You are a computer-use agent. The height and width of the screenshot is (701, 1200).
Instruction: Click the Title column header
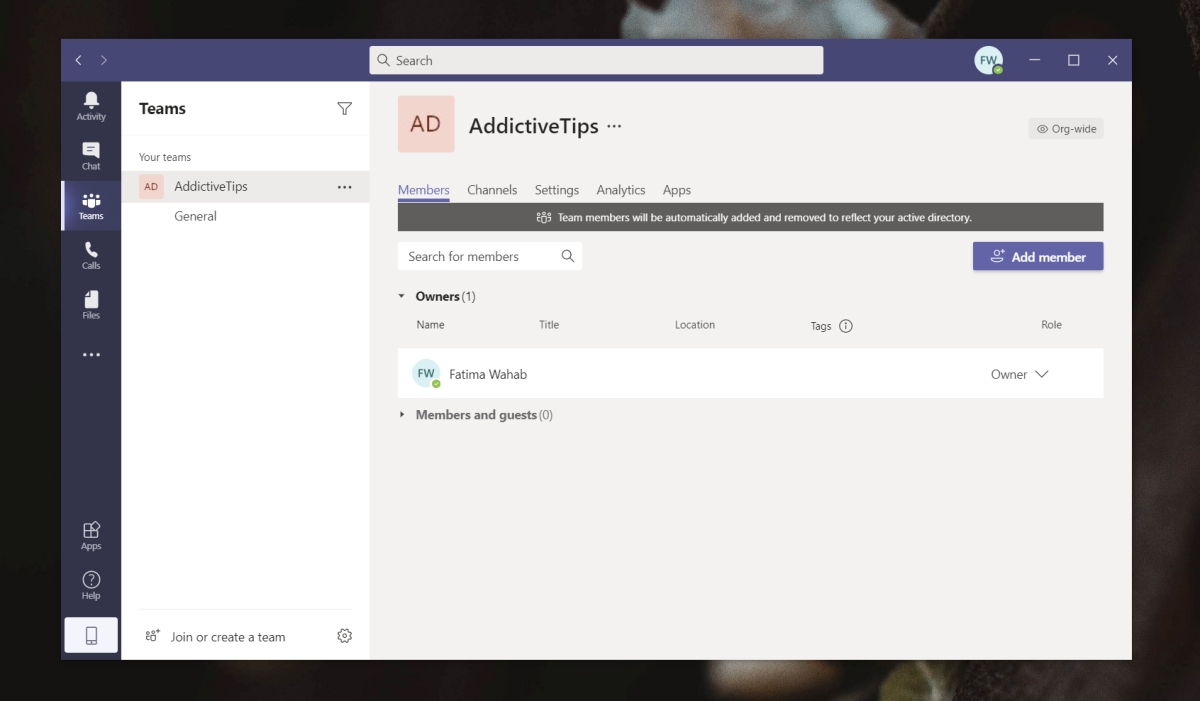click(x=549, y=325)
